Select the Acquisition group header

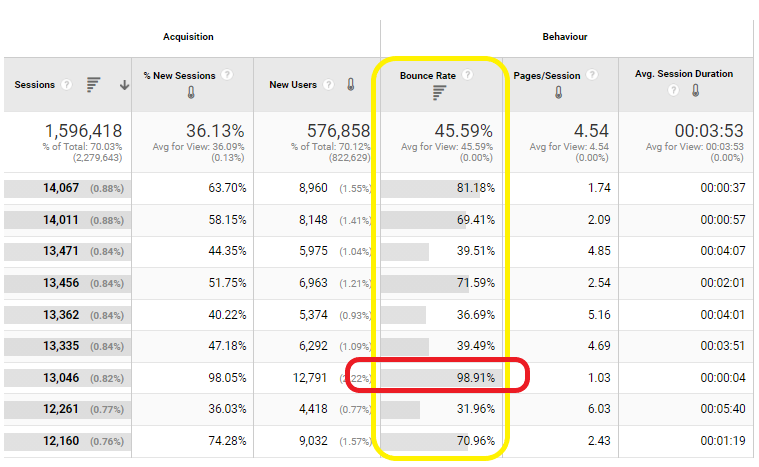[x=188, y=37]
